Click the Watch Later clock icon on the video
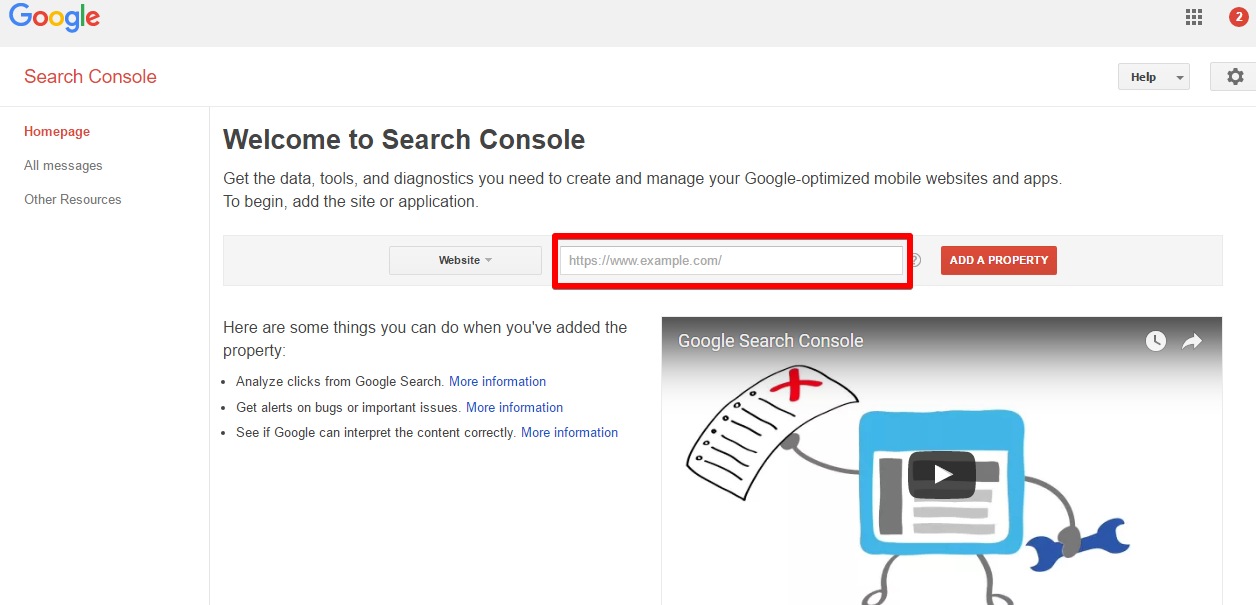The image size is (1256, 605). click(1156, 341)
